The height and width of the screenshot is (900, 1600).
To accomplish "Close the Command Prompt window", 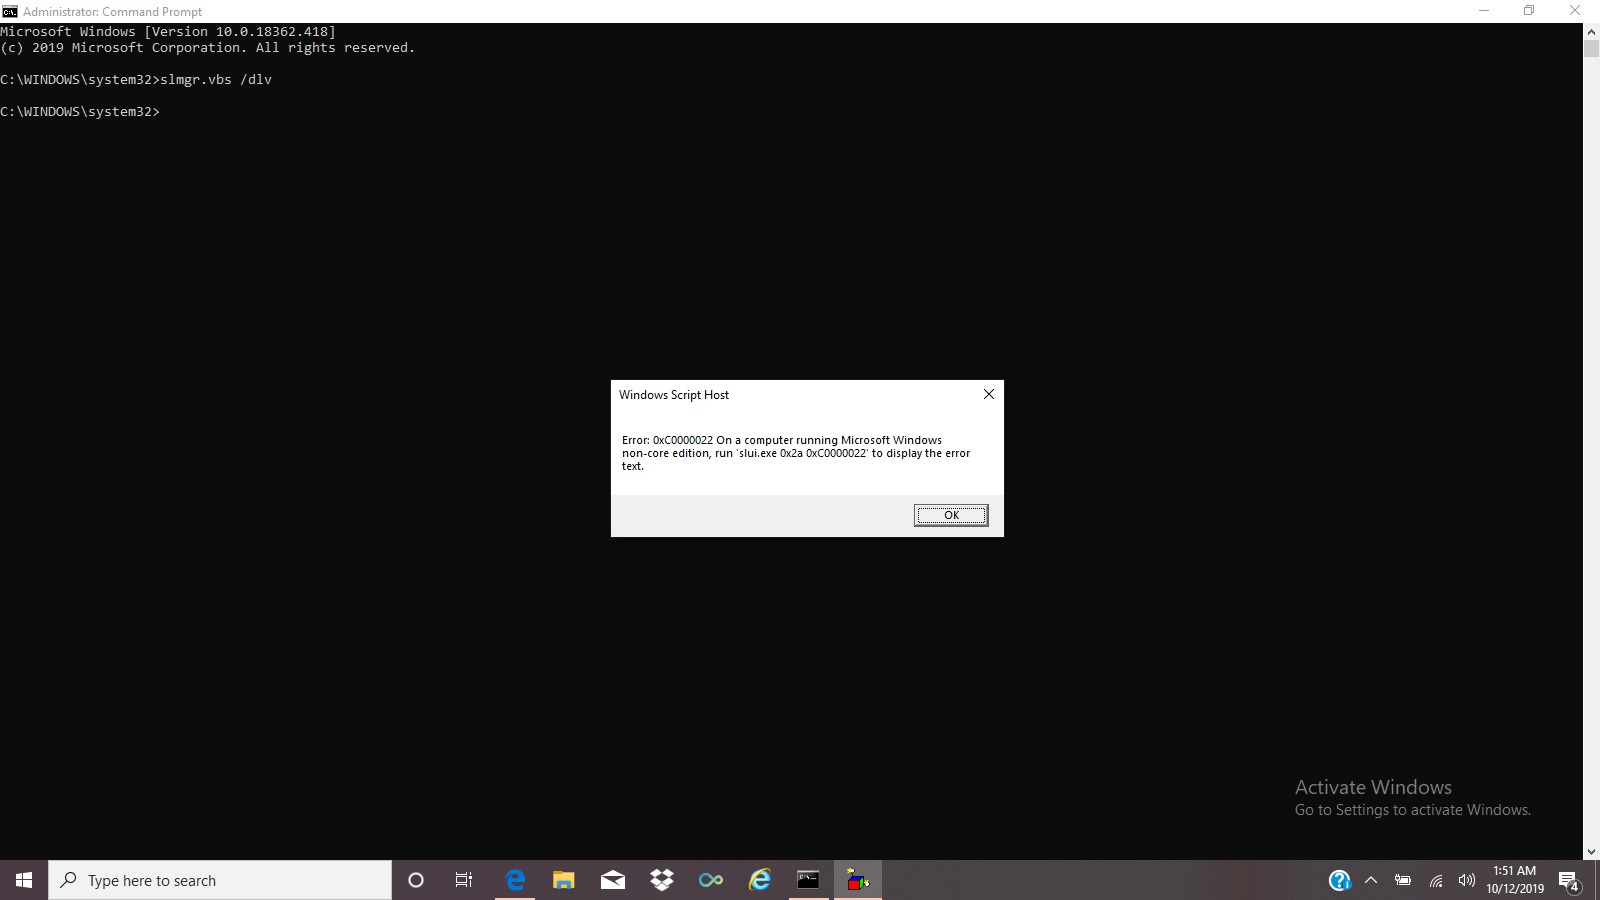I will 1575,11.
